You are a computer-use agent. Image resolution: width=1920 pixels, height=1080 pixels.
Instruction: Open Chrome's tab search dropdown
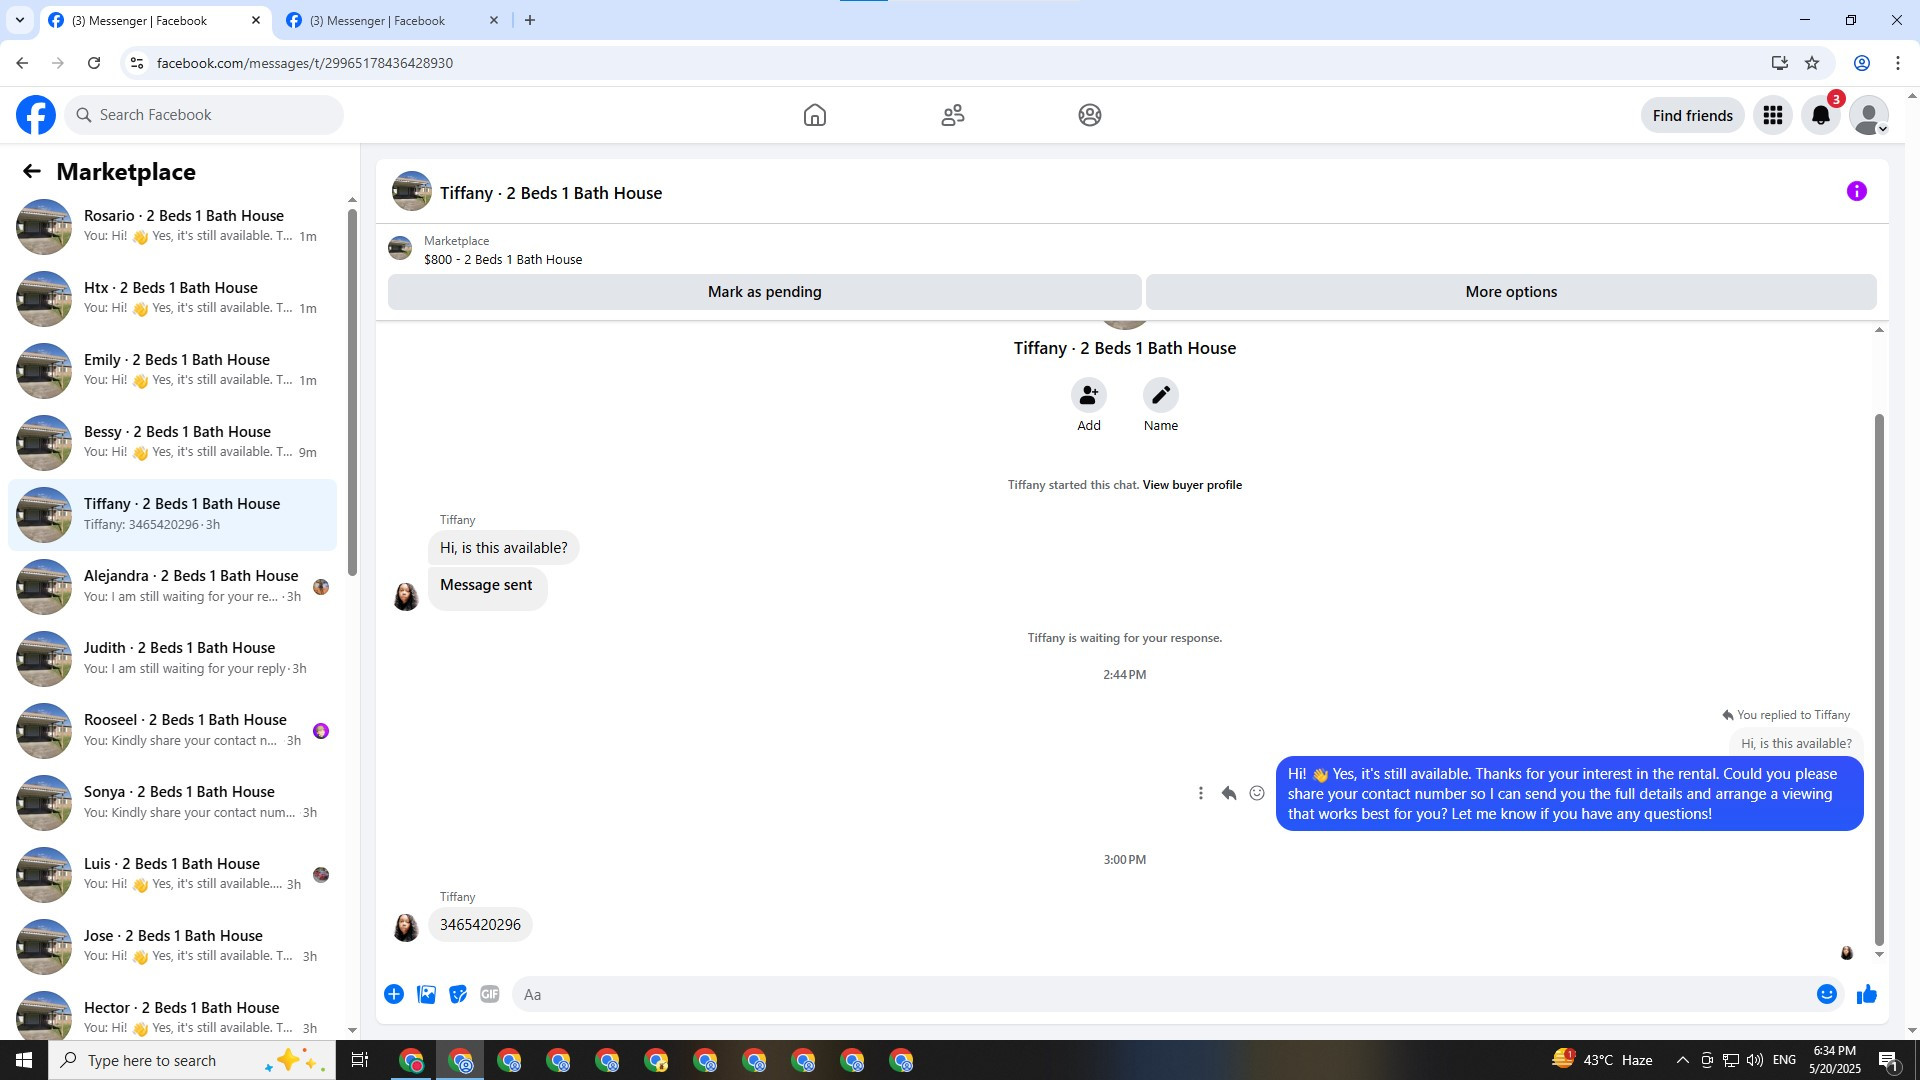coord(19,20)
